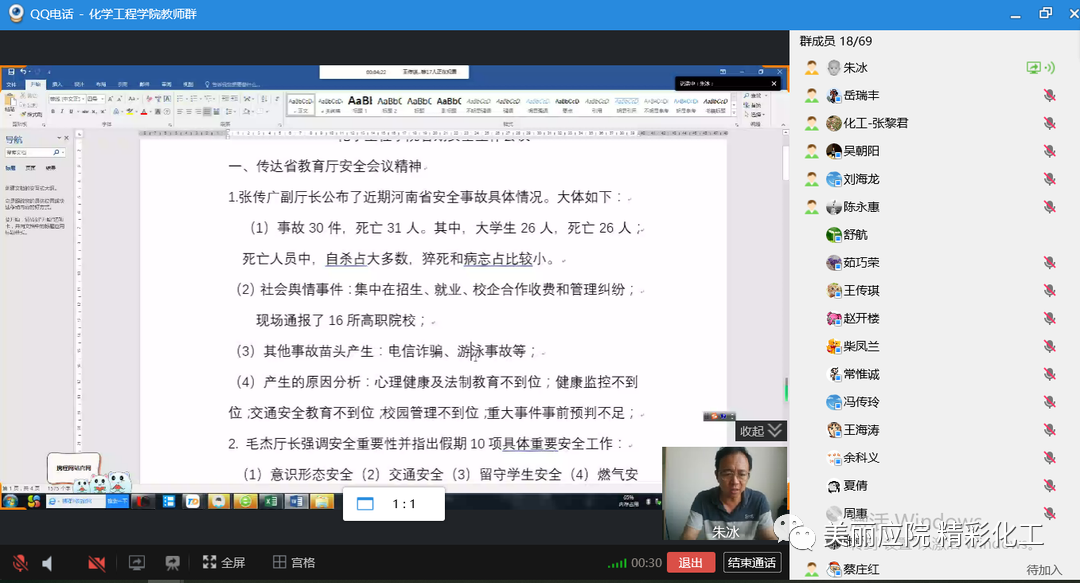Click the muted mic icon next to 岳瑞丰
The height and width of the screenshot is (583, 1080).
coord(1049,95)
